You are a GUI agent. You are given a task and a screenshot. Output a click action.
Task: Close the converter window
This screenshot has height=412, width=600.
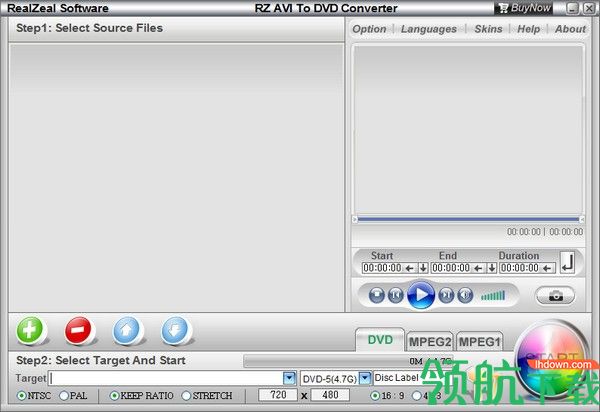click(589, 8)
